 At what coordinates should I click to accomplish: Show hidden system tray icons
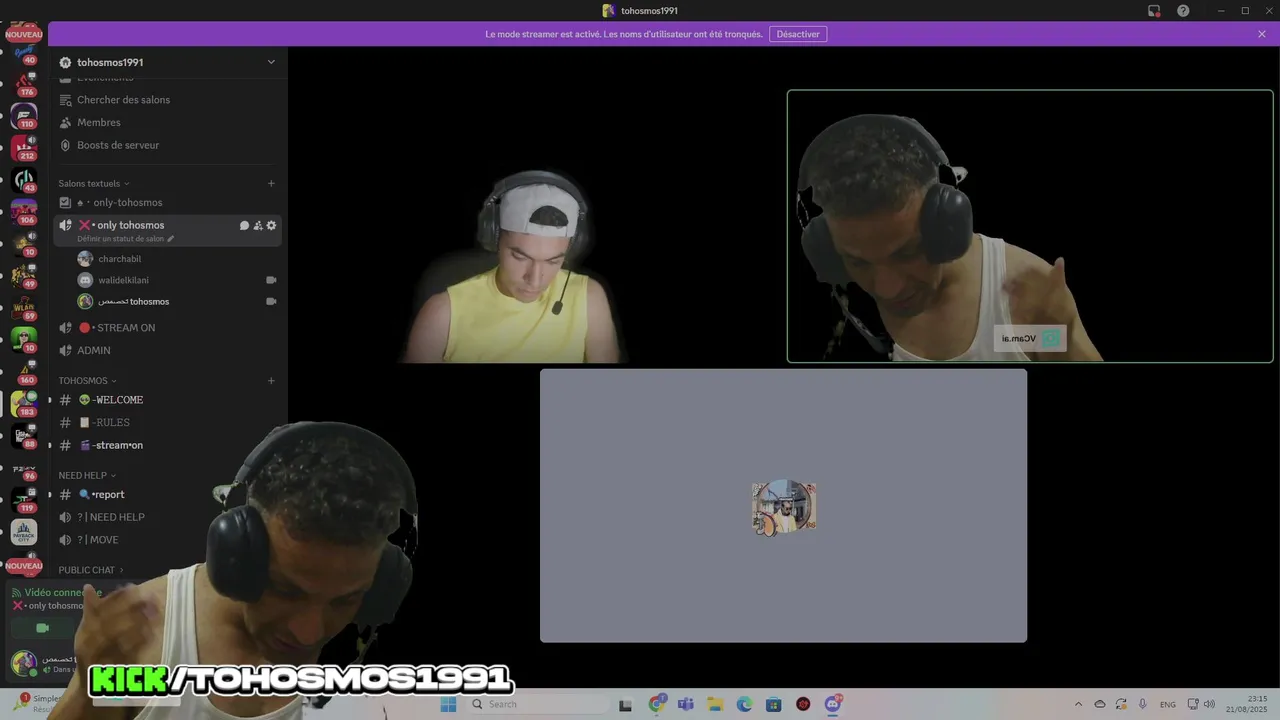click(x=1078, y=704)
